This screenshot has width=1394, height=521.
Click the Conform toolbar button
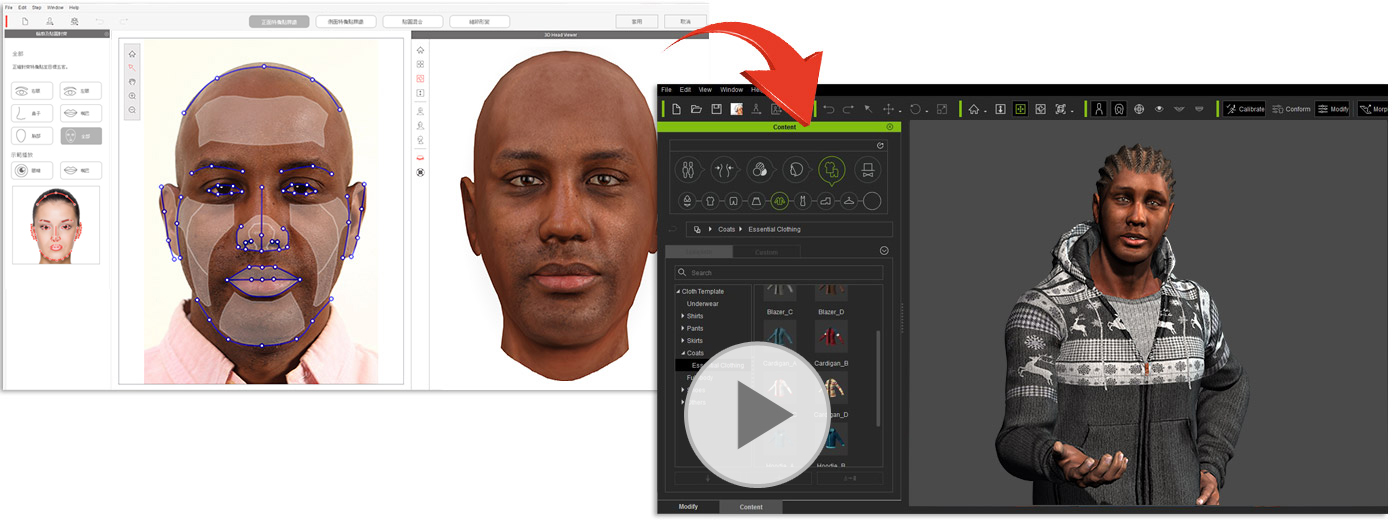click(x=1291, y=109)
